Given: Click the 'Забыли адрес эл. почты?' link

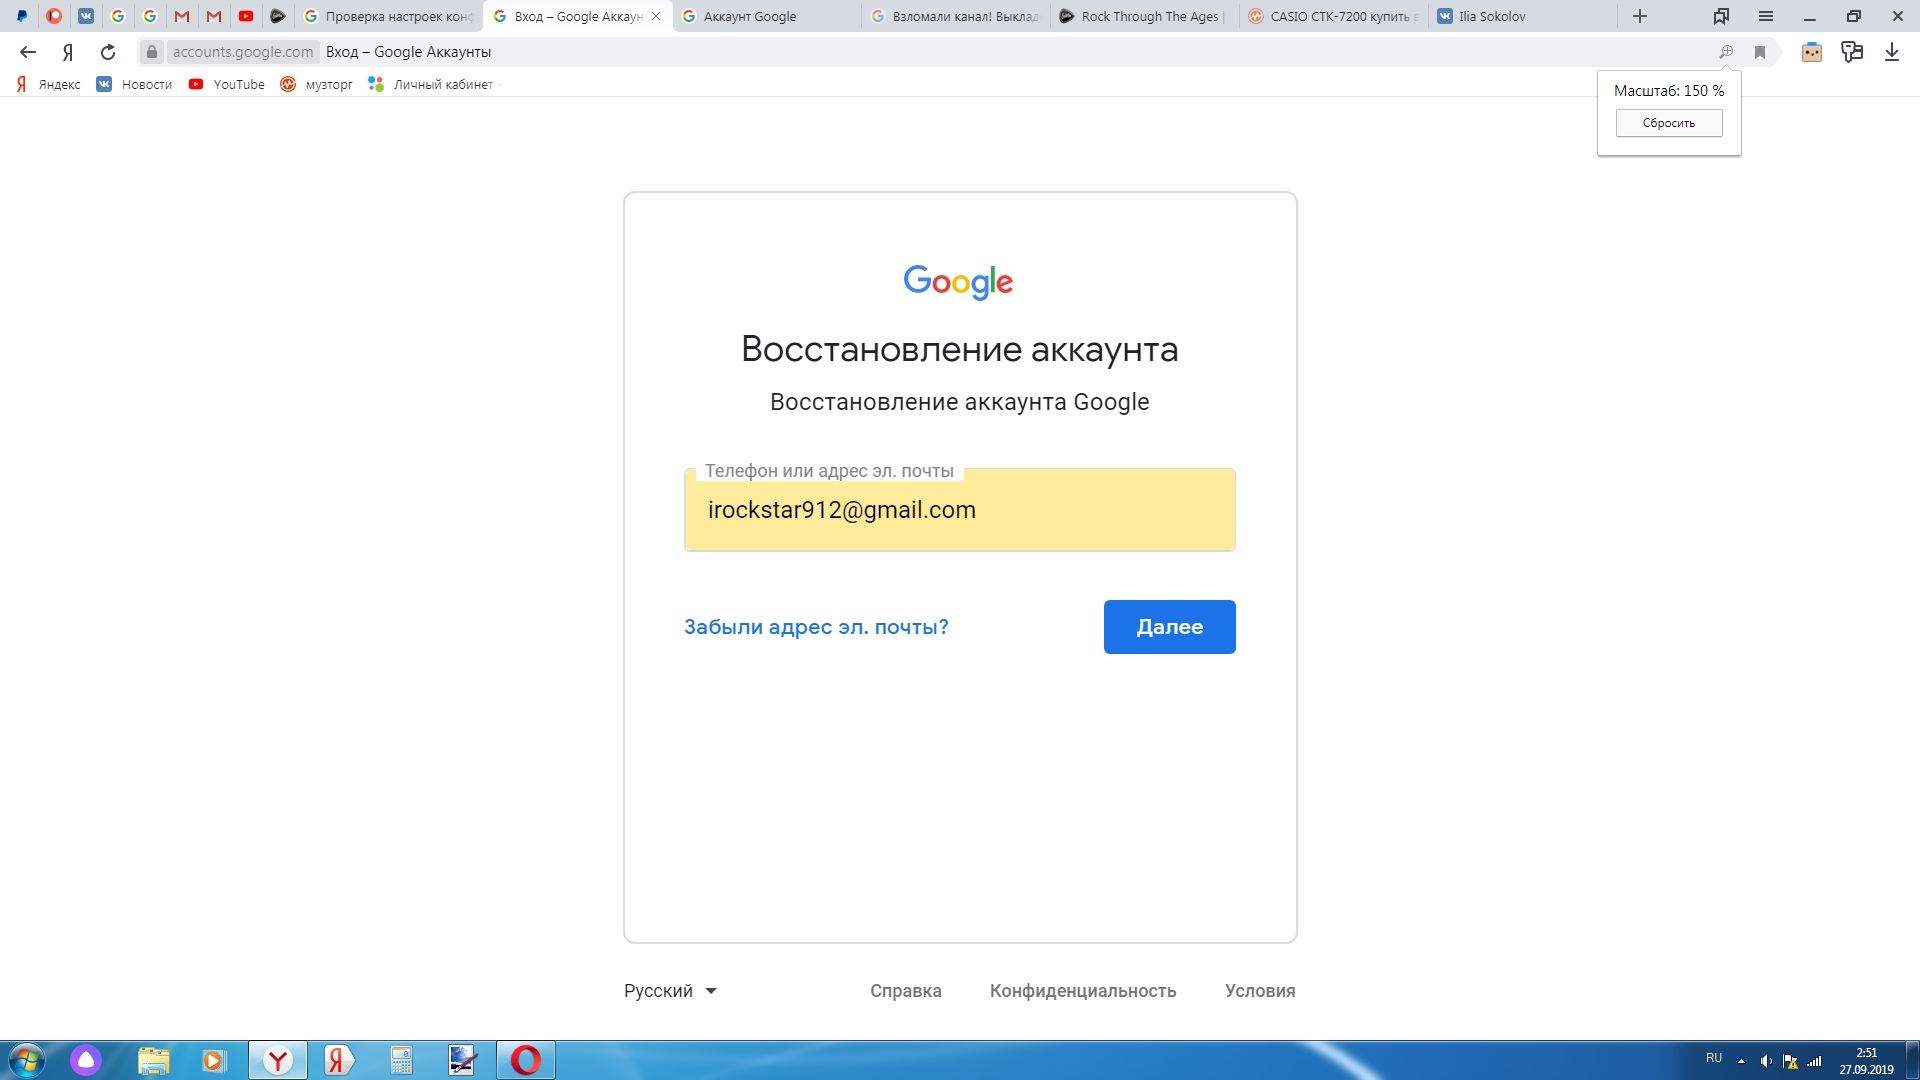Looking at the screenshot, I should click(x=815, y=626).
